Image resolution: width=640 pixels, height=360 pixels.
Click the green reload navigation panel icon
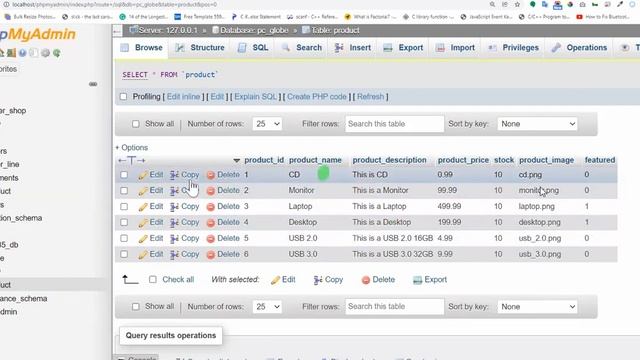pos(57,53)
